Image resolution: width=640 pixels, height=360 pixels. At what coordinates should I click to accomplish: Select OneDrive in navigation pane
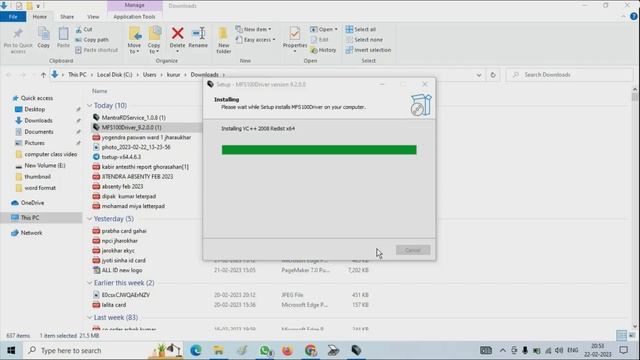(32, 203)
